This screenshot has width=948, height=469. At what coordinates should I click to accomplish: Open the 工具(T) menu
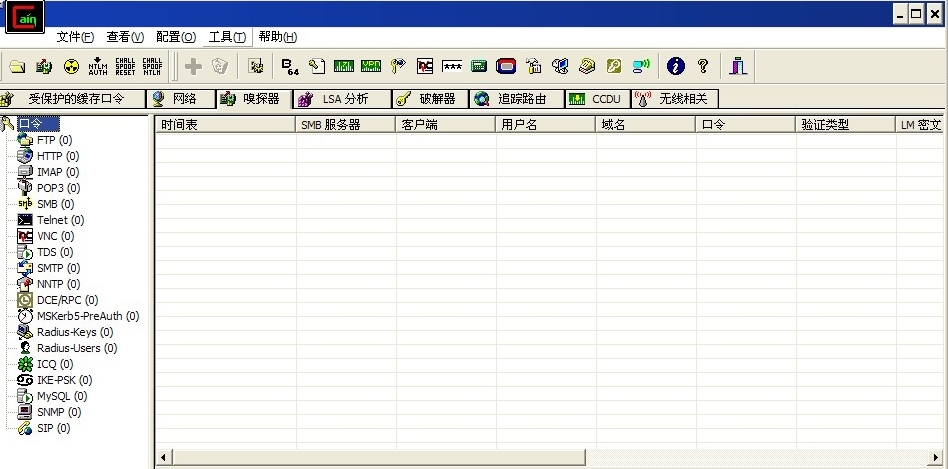pos(227,37)
